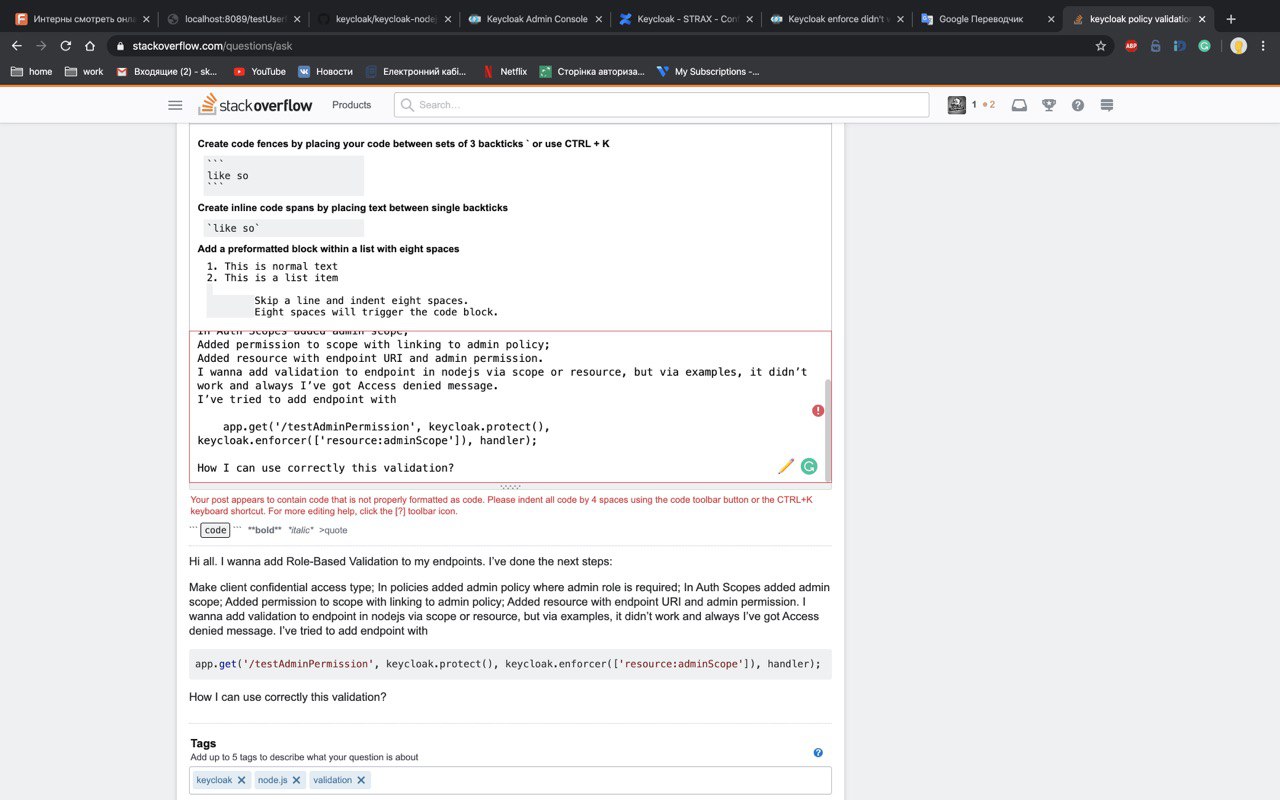Screen dimensions: 1280x800
Task: Select the *italic* formatting help tab
Action: click(x=301, y=530)
